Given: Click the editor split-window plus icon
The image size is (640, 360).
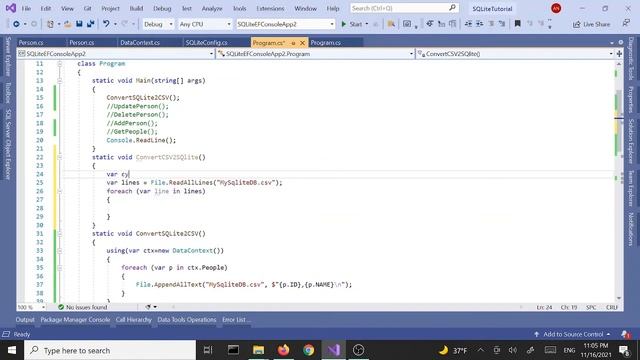Looking at the screenshot, I should (619, 53).
